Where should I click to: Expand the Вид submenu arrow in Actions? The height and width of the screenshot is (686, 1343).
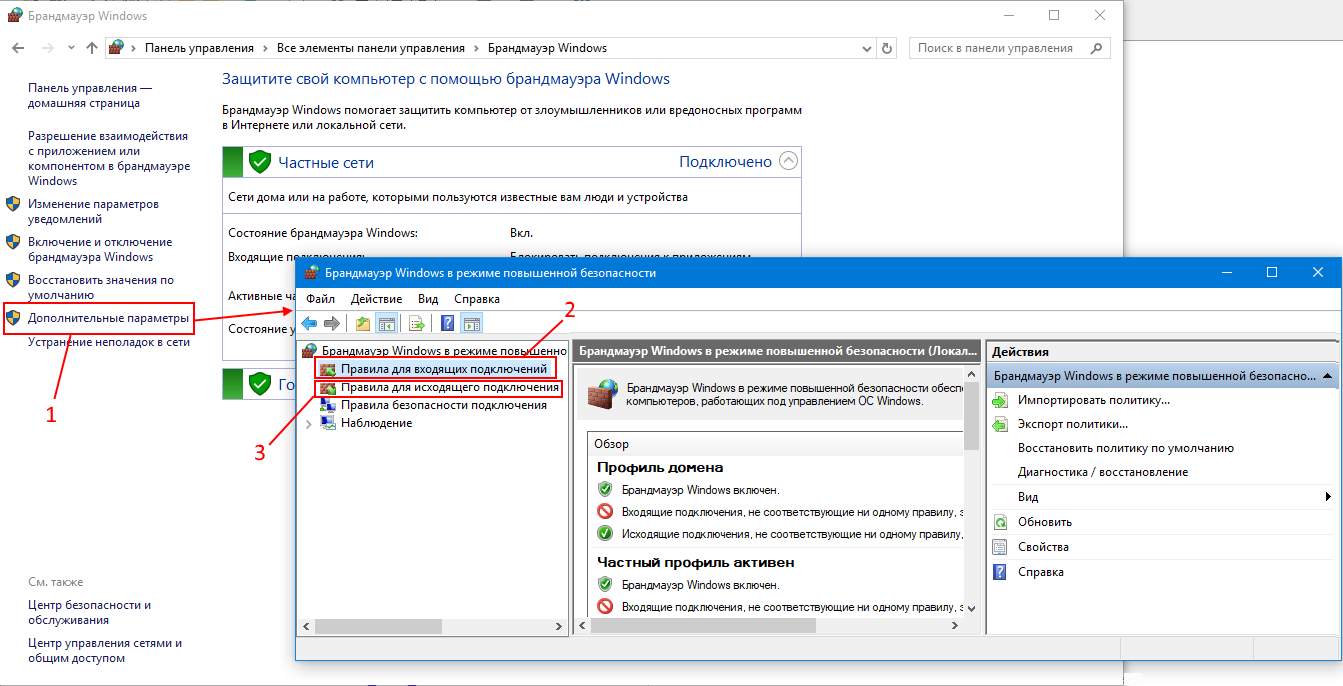(1328, 497)
